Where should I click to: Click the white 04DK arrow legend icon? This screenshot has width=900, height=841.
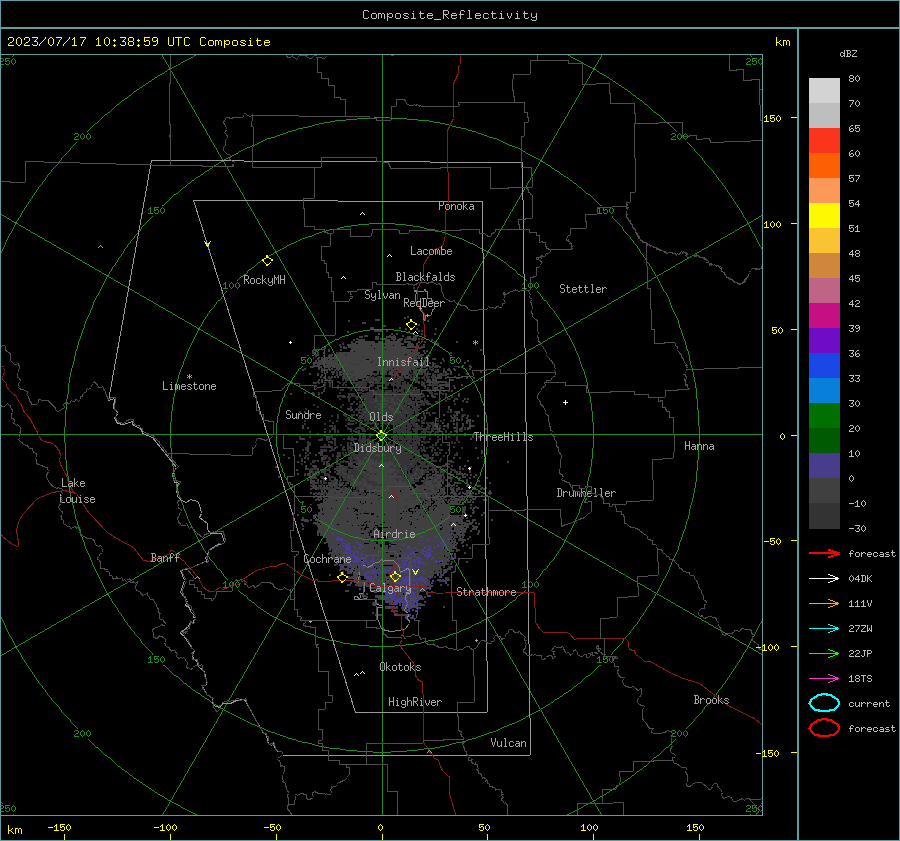click(824, 578)
